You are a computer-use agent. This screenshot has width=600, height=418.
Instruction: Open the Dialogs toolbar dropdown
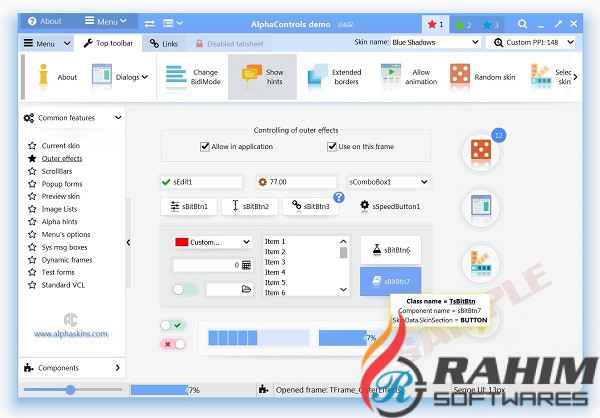pos(119,77)
